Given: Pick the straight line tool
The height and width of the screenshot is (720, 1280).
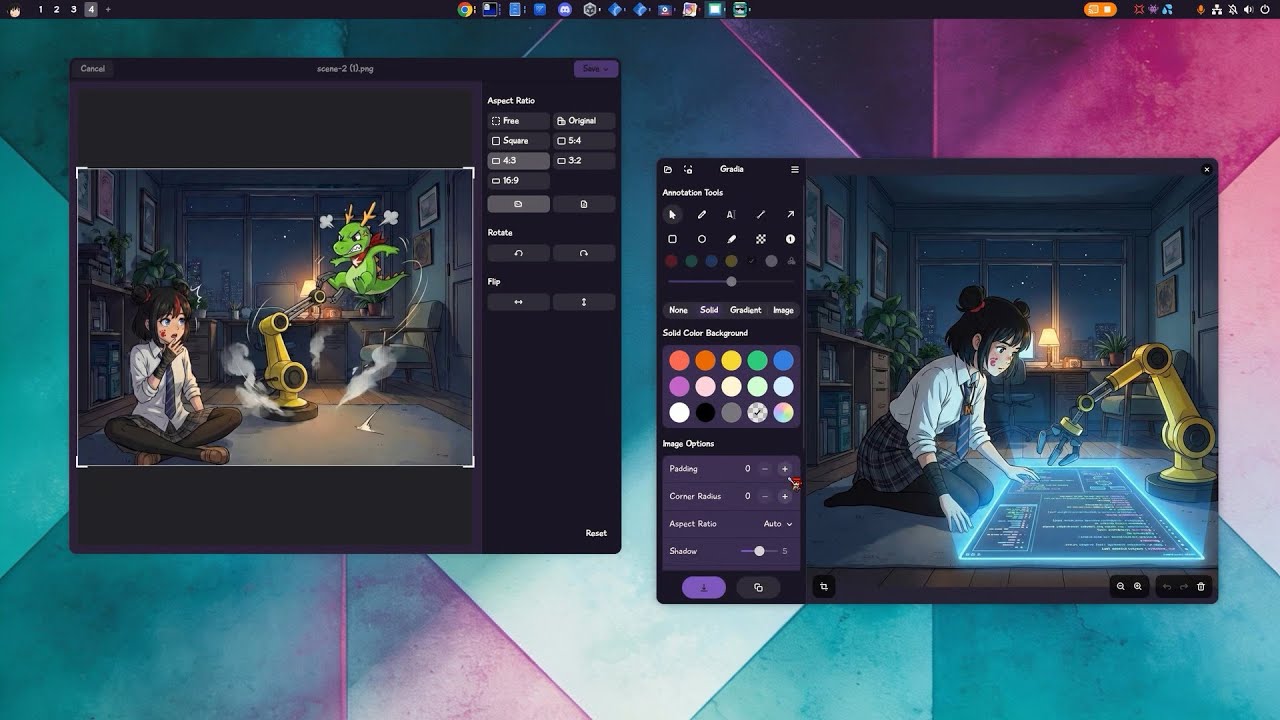Looking at the screenshot, I should [x=761, y=214].
